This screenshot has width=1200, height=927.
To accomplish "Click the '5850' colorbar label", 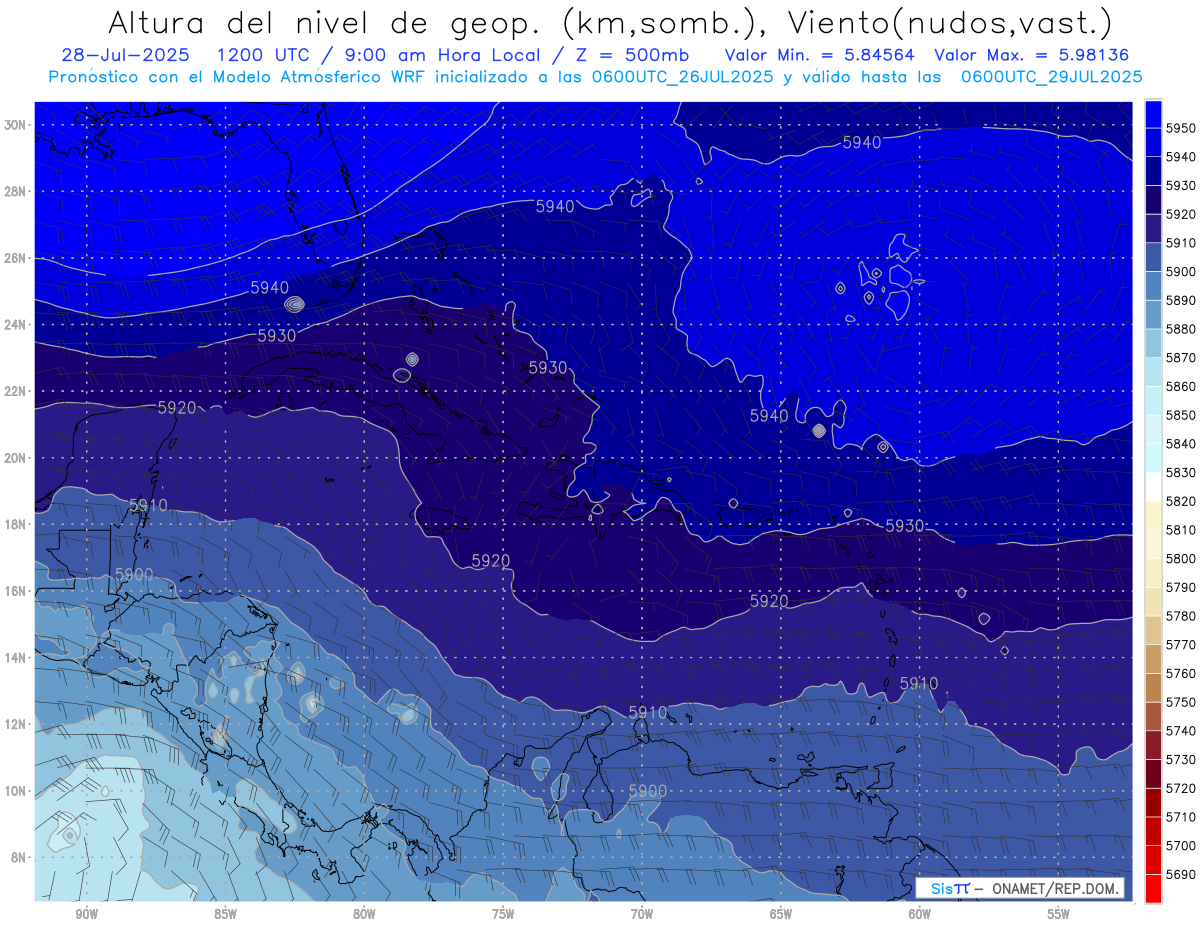I will [1181, 415].
